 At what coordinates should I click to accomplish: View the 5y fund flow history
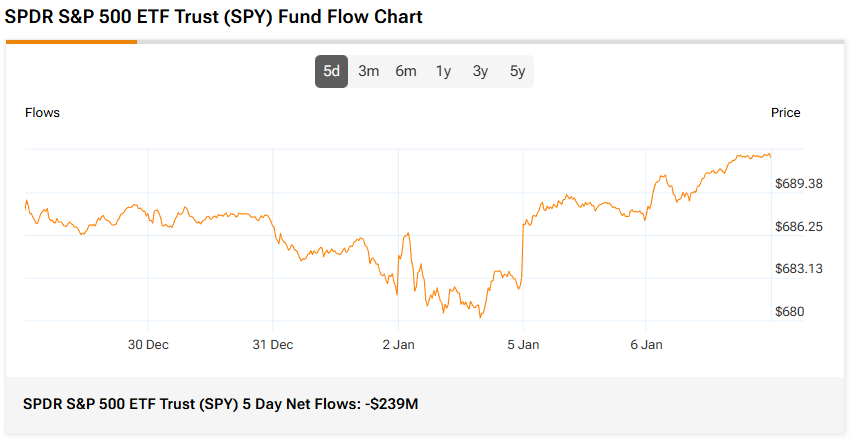[517, 71]
